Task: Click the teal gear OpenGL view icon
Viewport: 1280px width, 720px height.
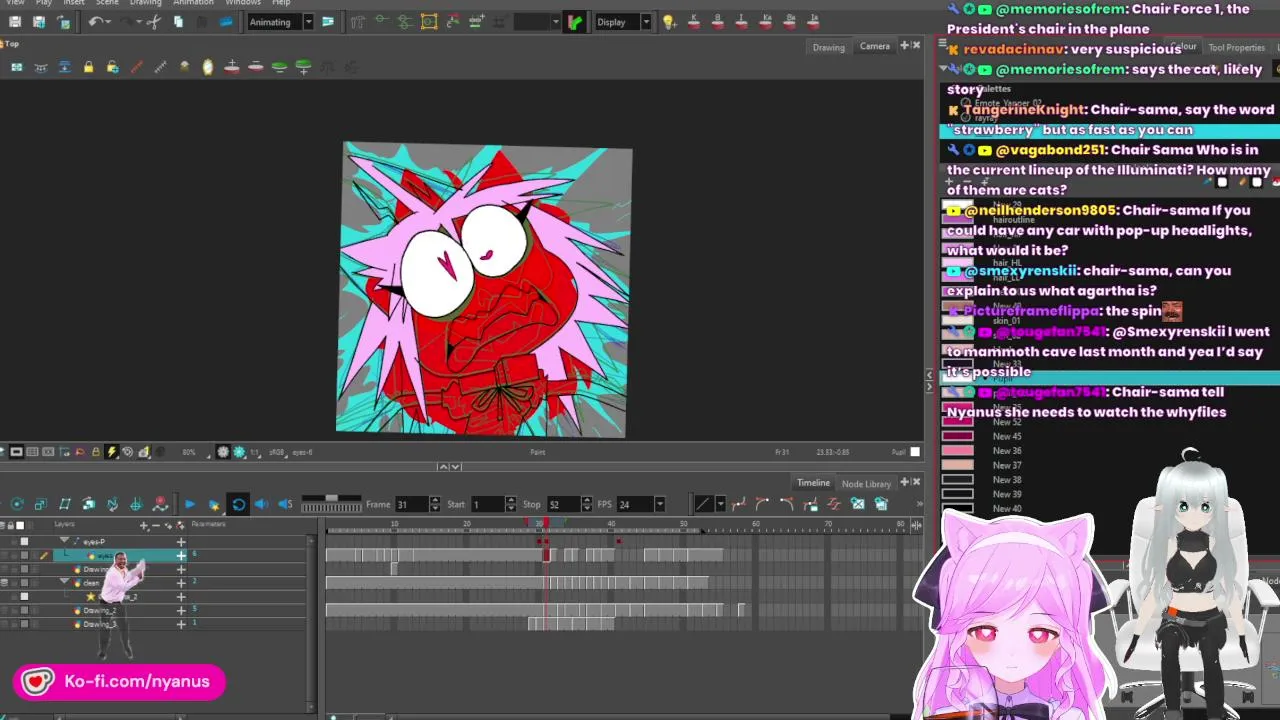Action: 239,452
